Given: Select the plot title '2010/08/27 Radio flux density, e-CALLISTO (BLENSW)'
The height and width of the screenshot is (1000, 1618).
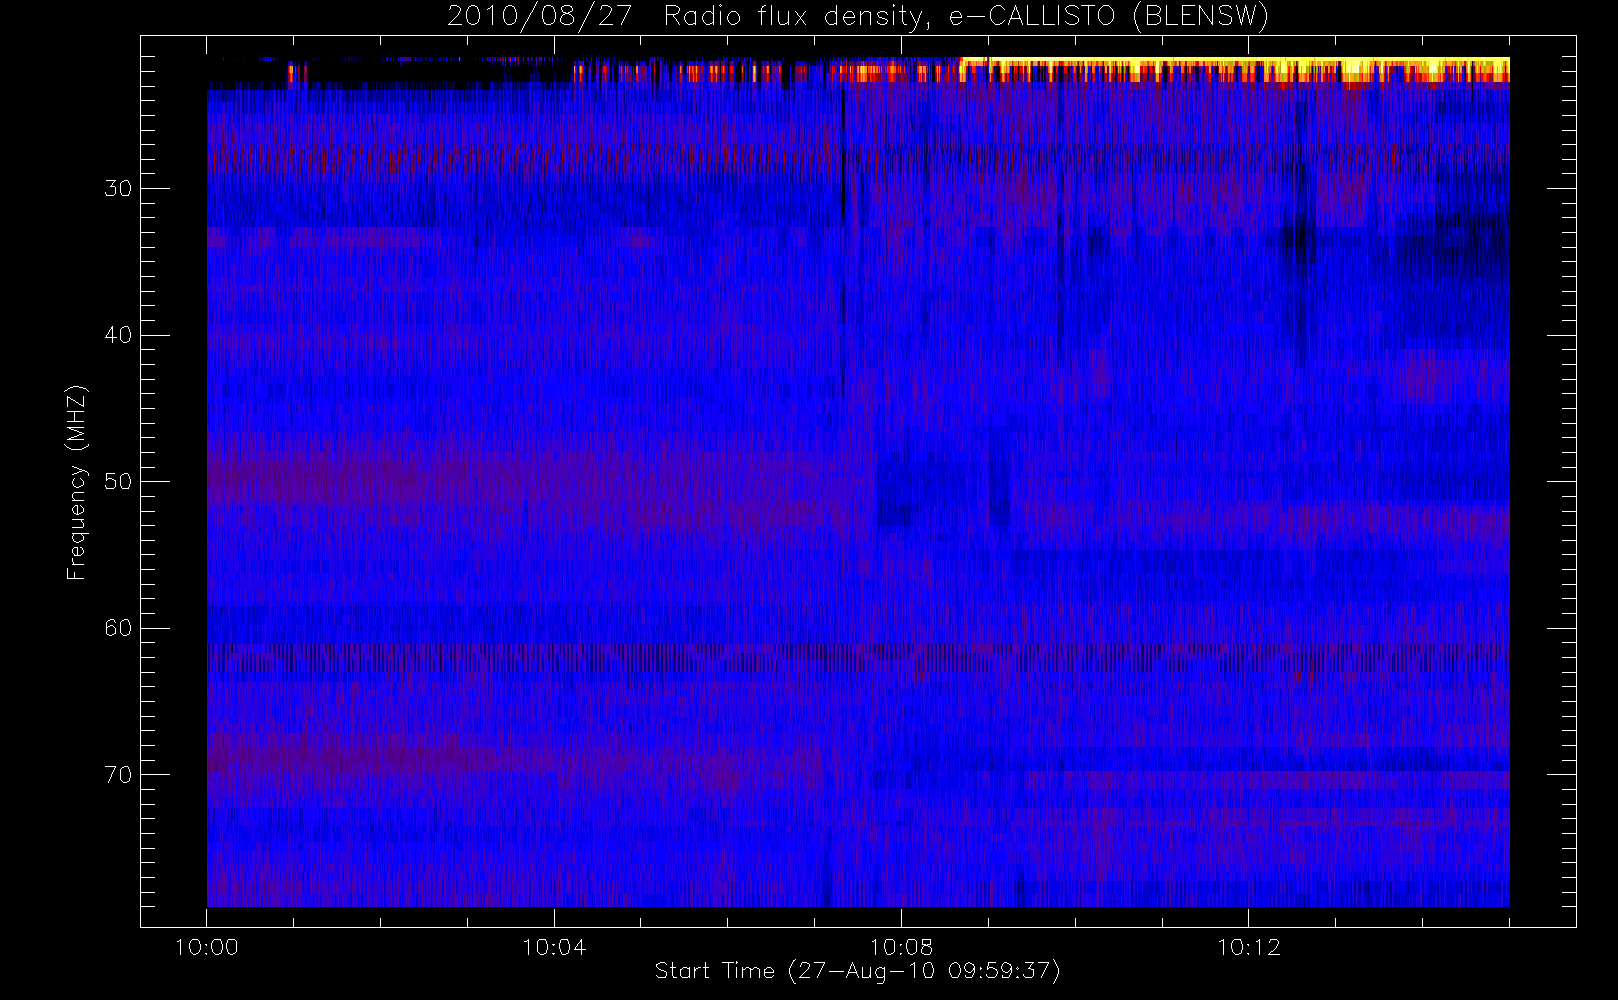Looking at the screenshot, I should tap(857, 17).
